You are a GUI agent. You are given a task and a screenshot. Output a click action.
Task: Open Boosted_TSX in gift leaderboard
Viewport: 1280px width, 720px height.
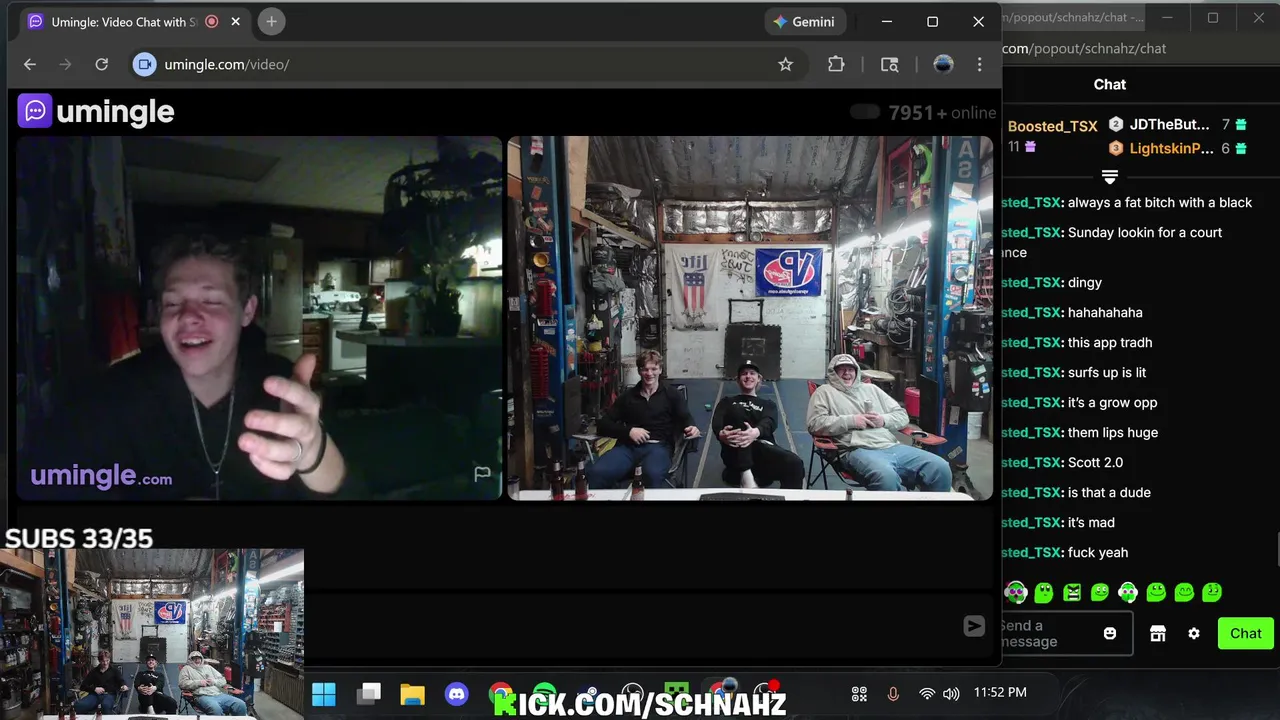[x=1052, y=126]
